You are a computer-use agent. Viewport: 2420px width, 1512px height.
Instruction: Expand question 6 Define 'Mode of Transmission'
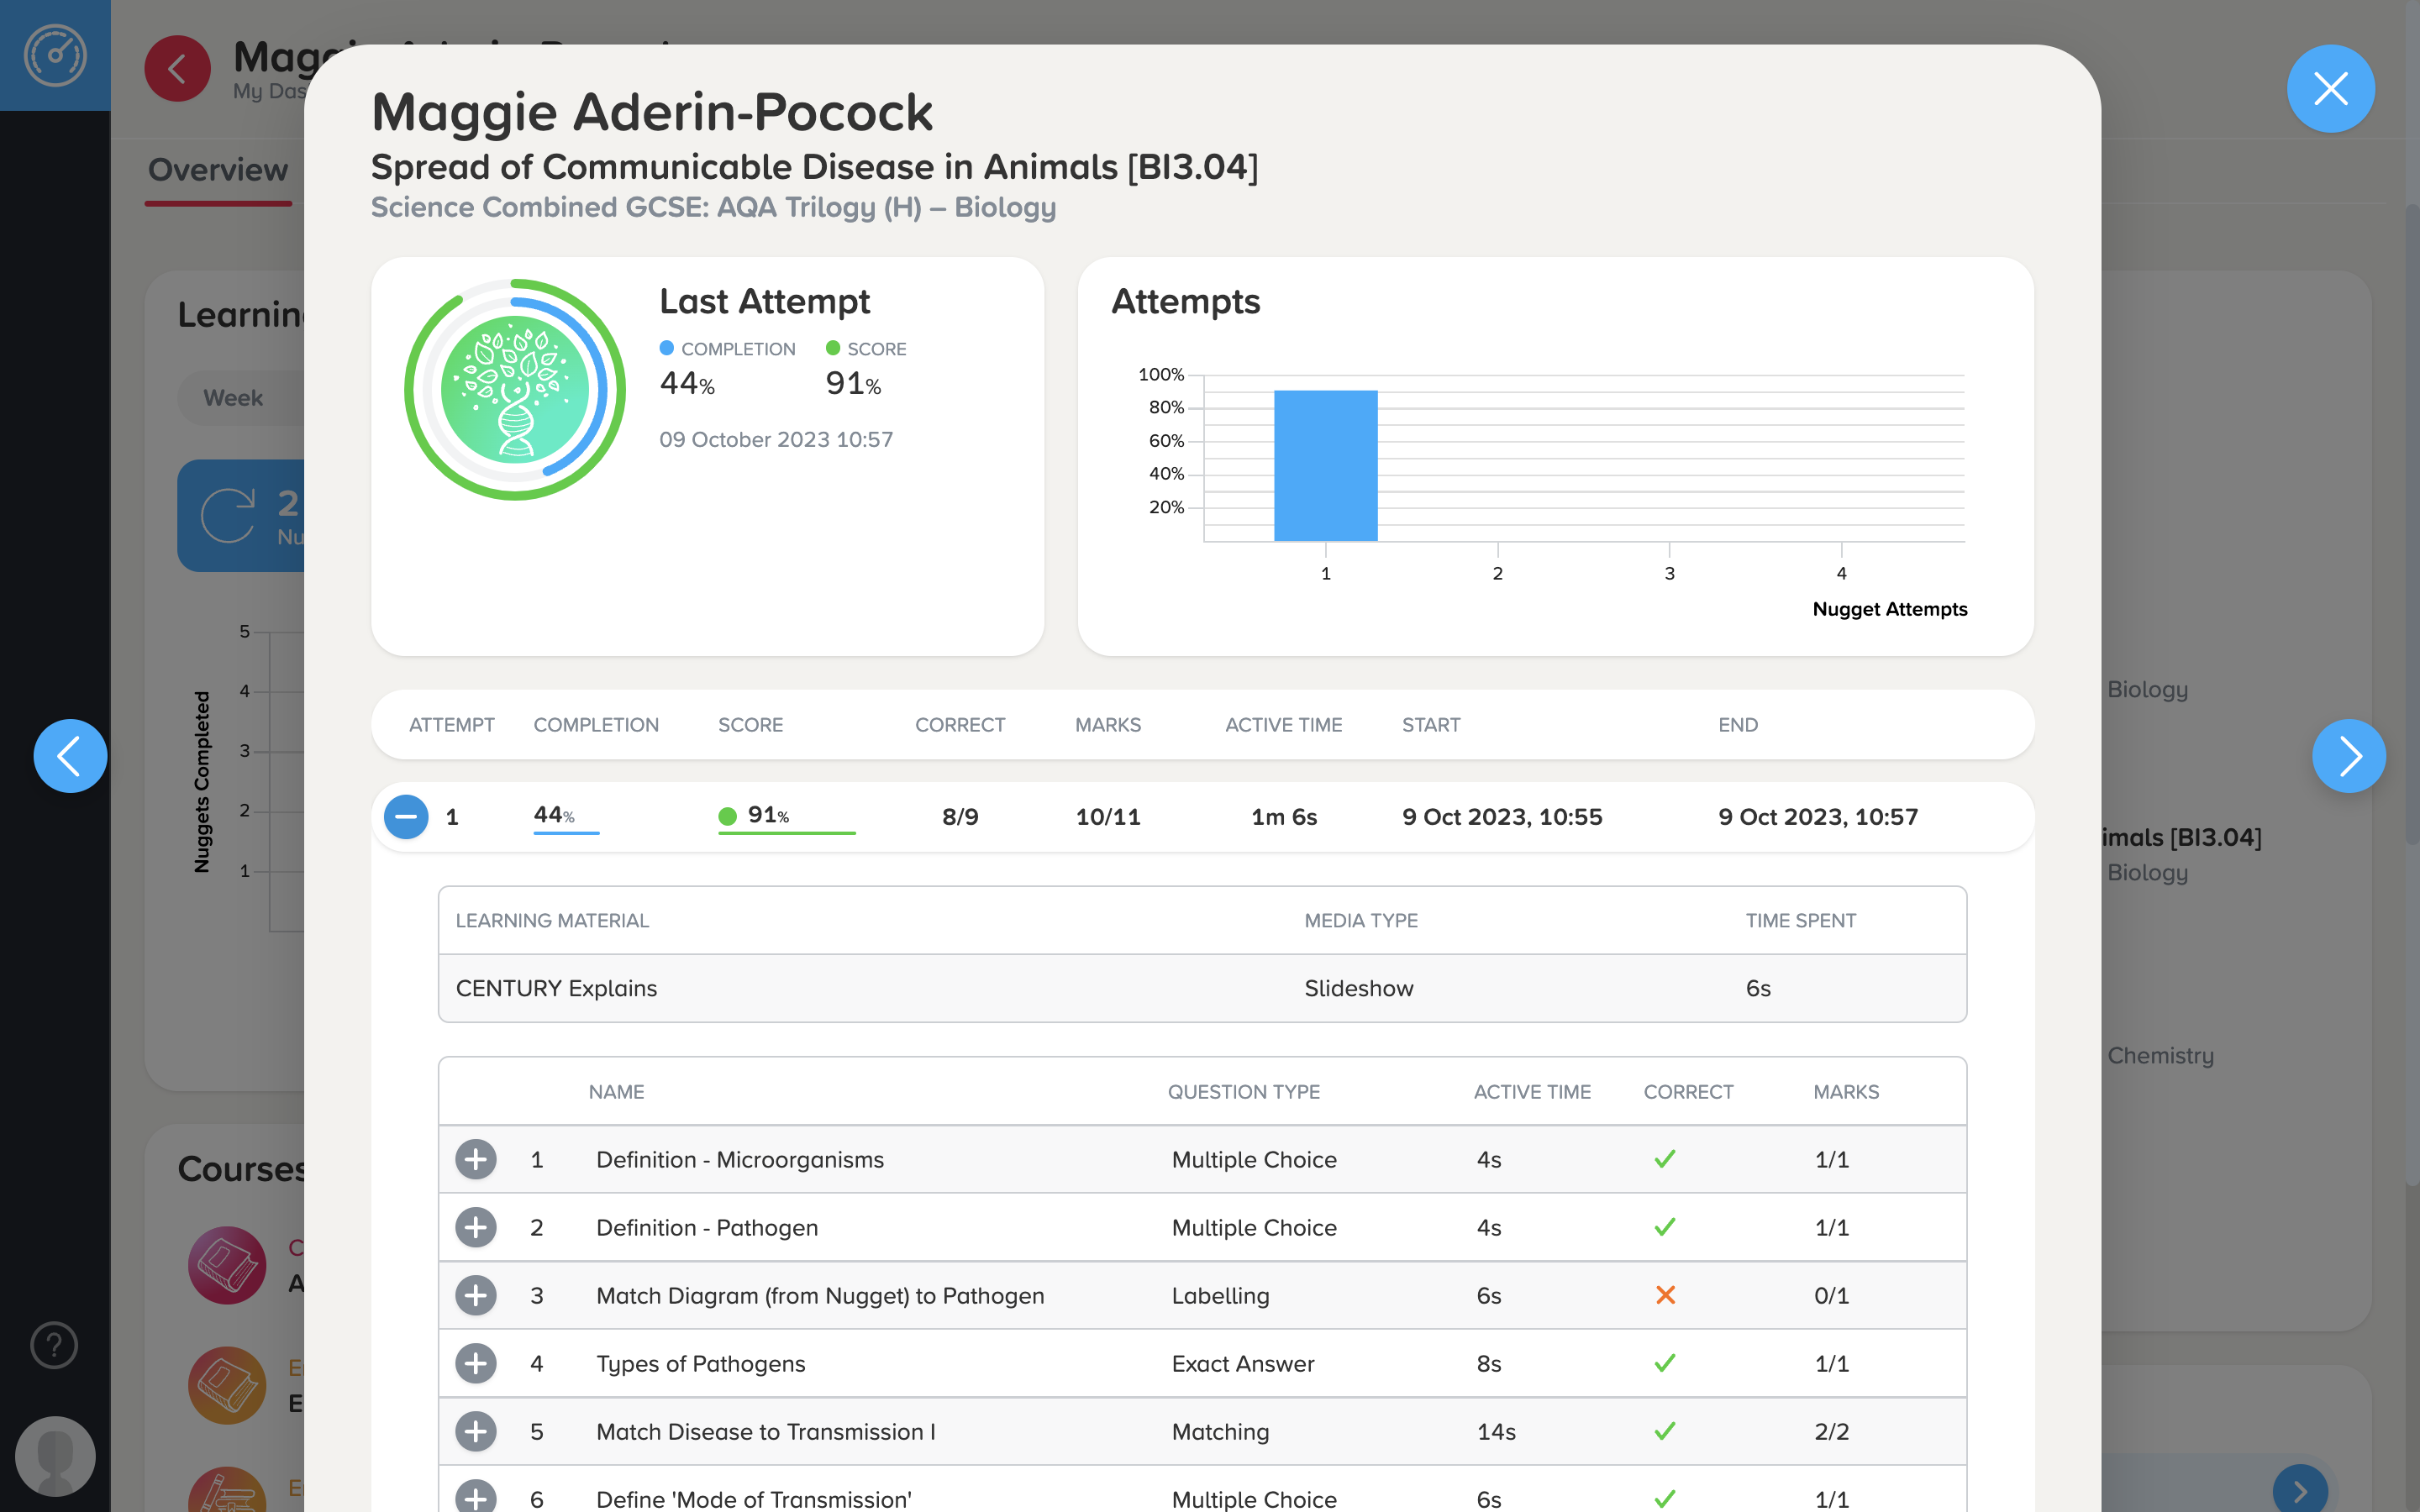pyautogui.click(x=476, y=1497)
